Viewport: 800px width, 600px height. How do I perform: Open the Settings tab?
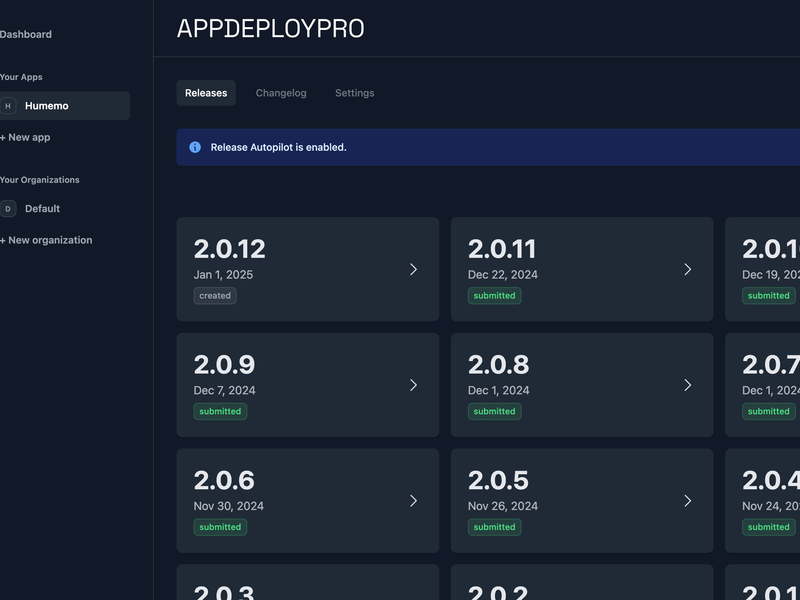click(x=354, y=92)
